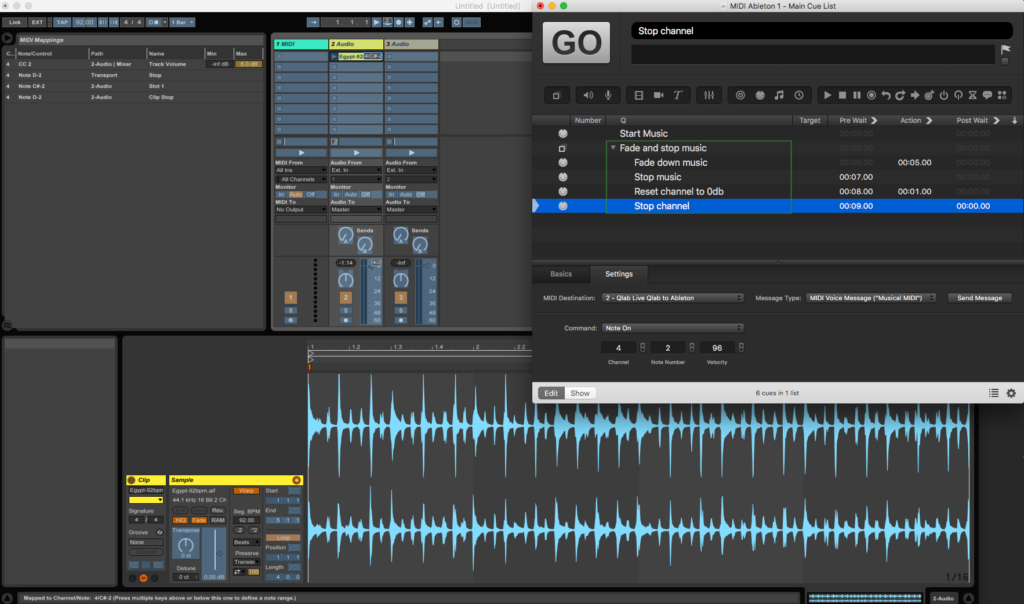Switch to the Basics tab
This screenshot has width=1024, height=604.
coord(560,274)
